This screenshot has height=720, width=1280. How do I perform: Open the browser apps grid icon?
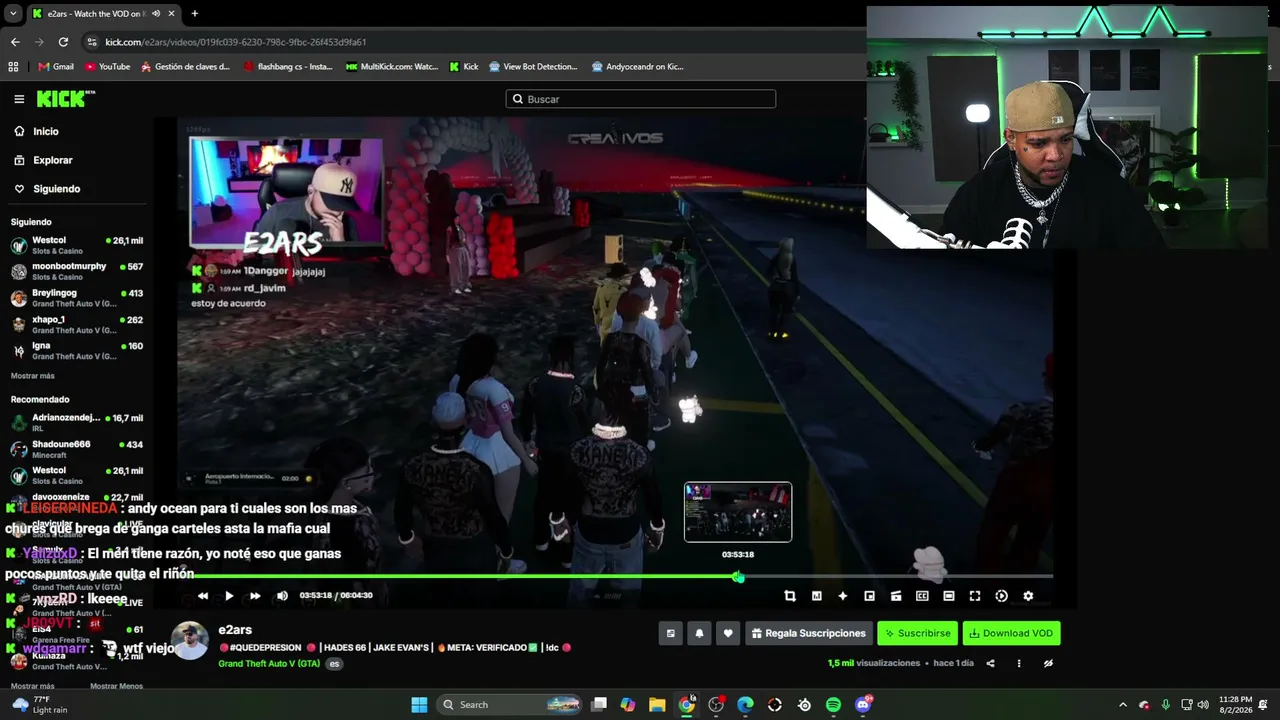click(13, 67)
